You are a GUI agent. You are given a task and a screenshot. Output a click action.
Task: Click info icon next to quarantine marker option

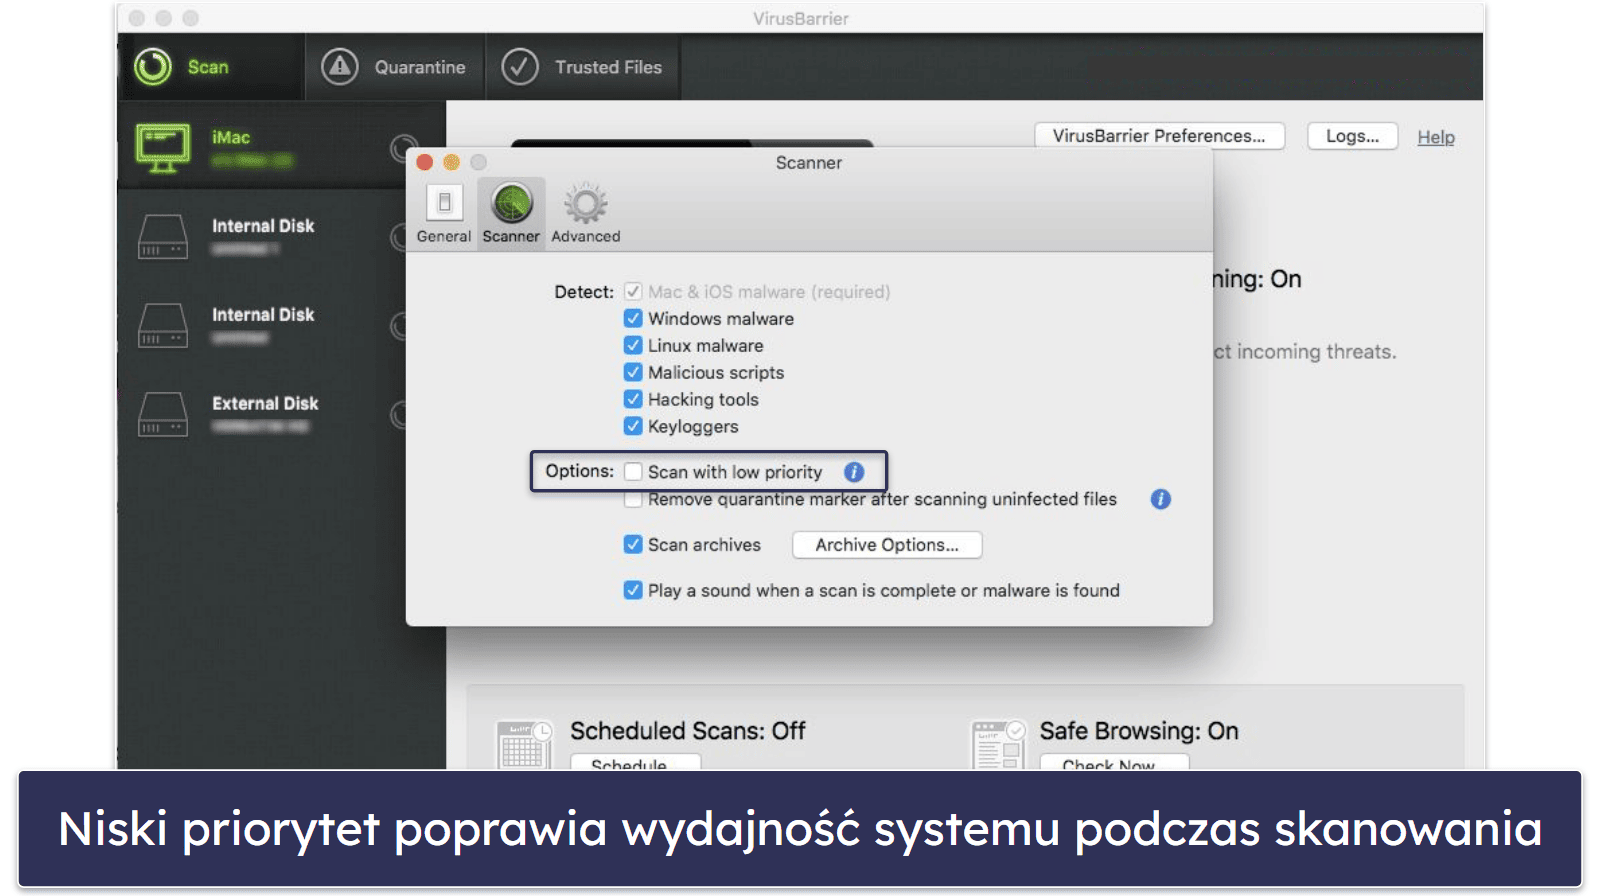(1161, 499)
